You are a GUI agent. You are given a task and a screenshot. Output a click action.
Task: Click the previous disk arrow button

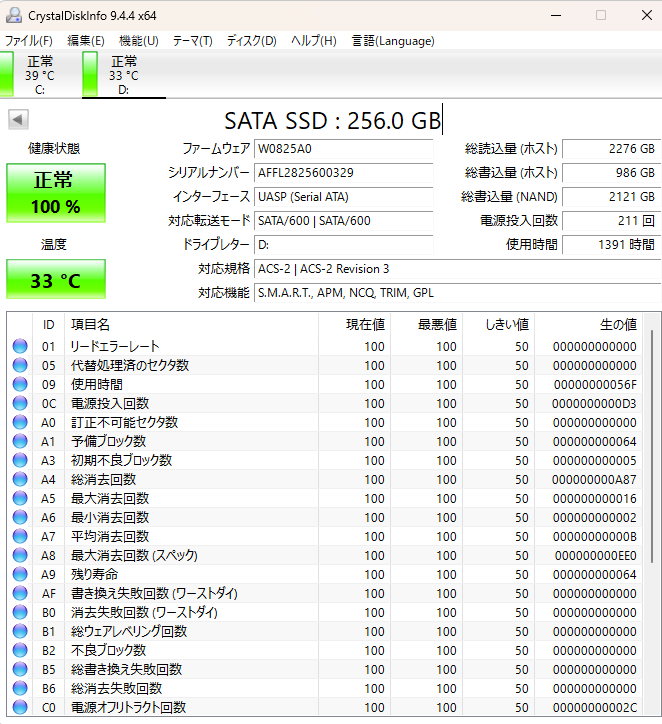point(18,120)
